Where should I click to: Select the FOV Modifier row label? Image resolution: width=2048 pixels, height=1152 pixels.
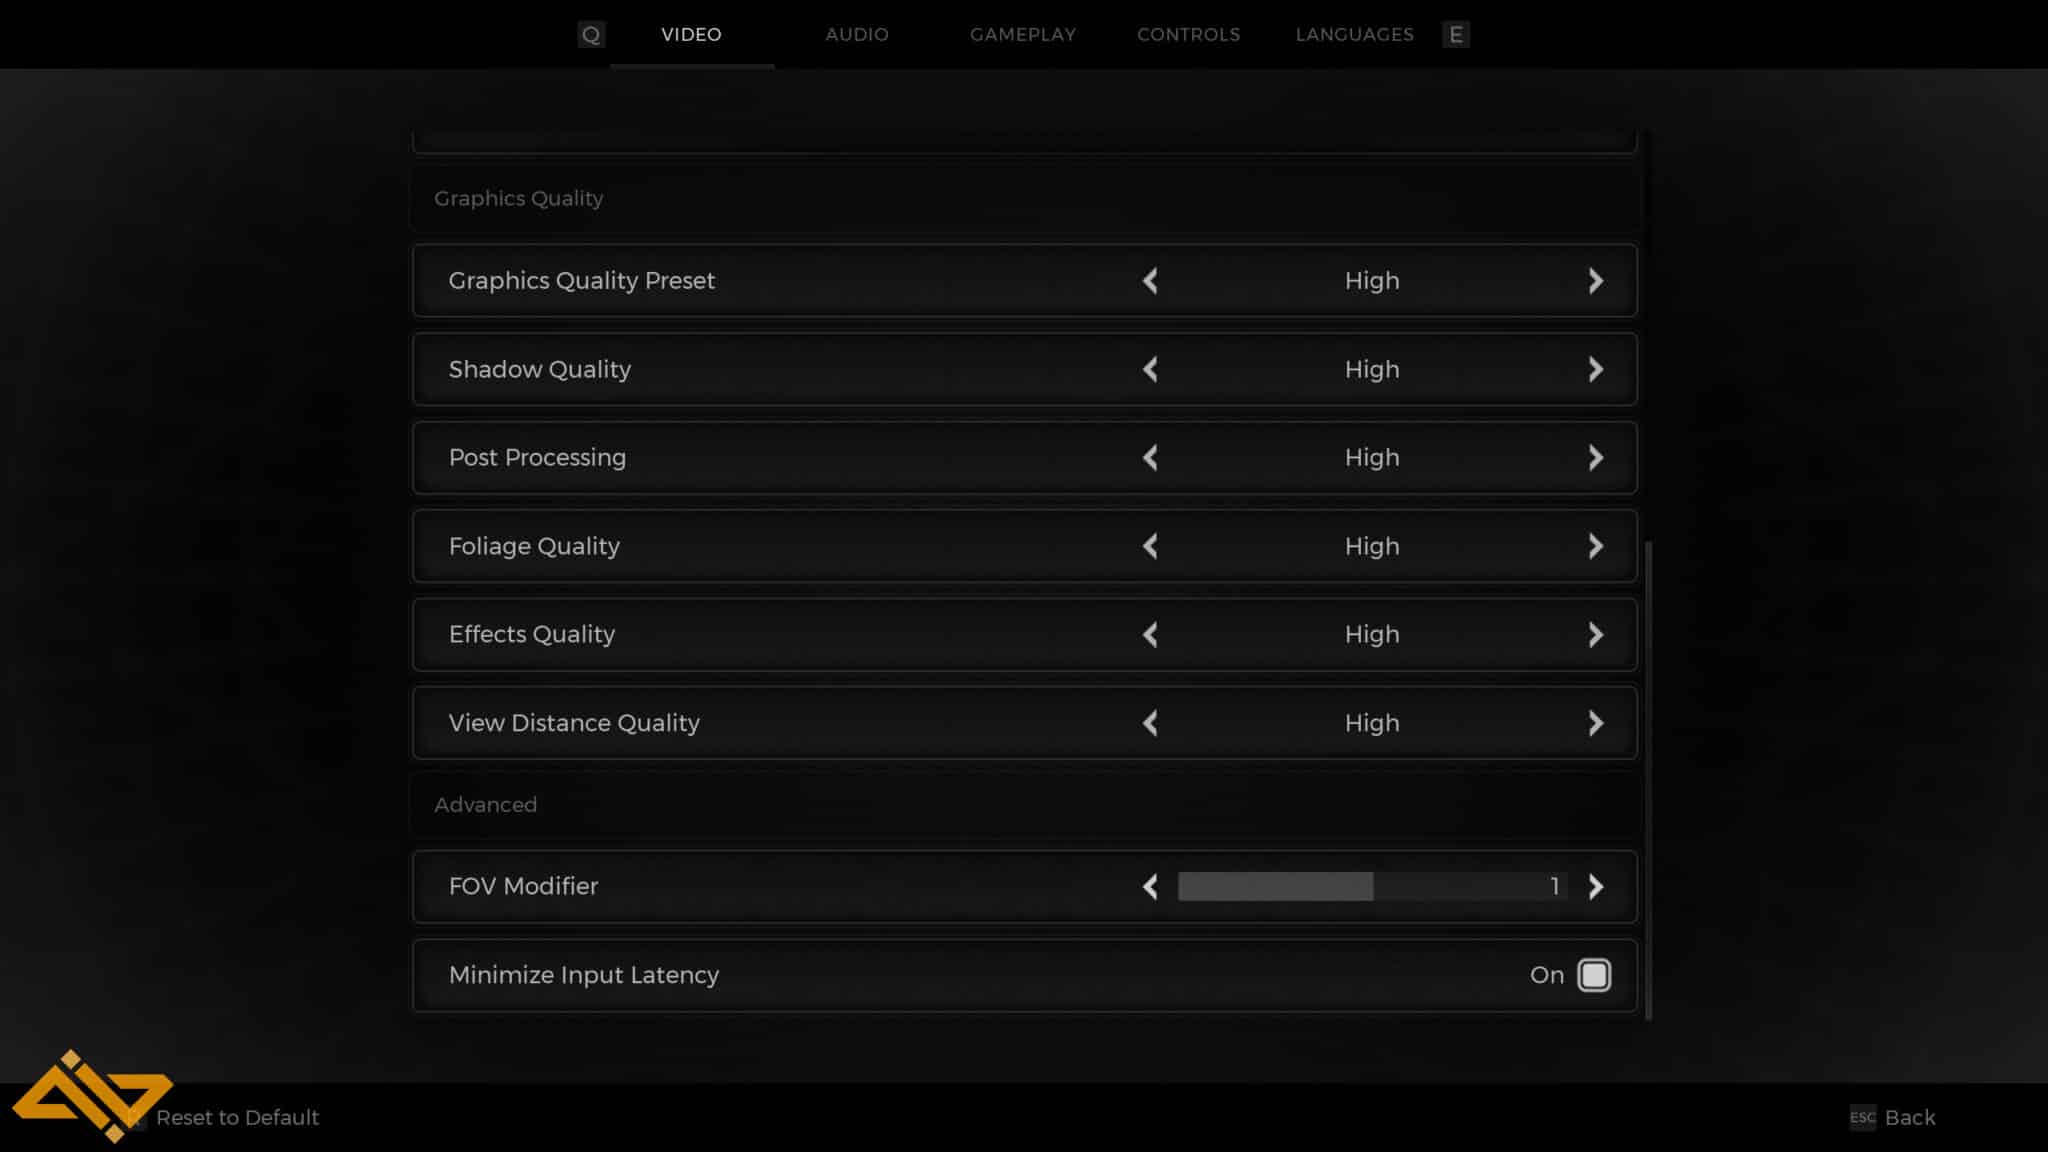(523, 887)
